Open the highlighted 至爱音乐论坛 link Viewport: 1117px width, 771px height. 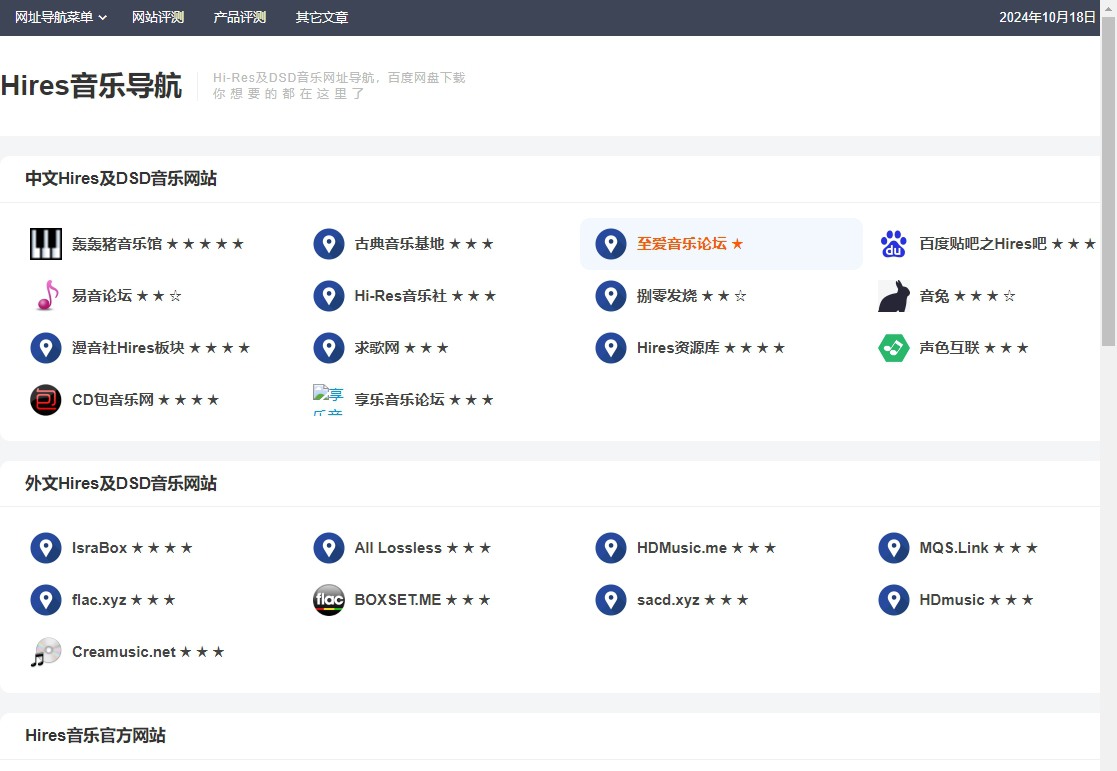click(690, 244)
